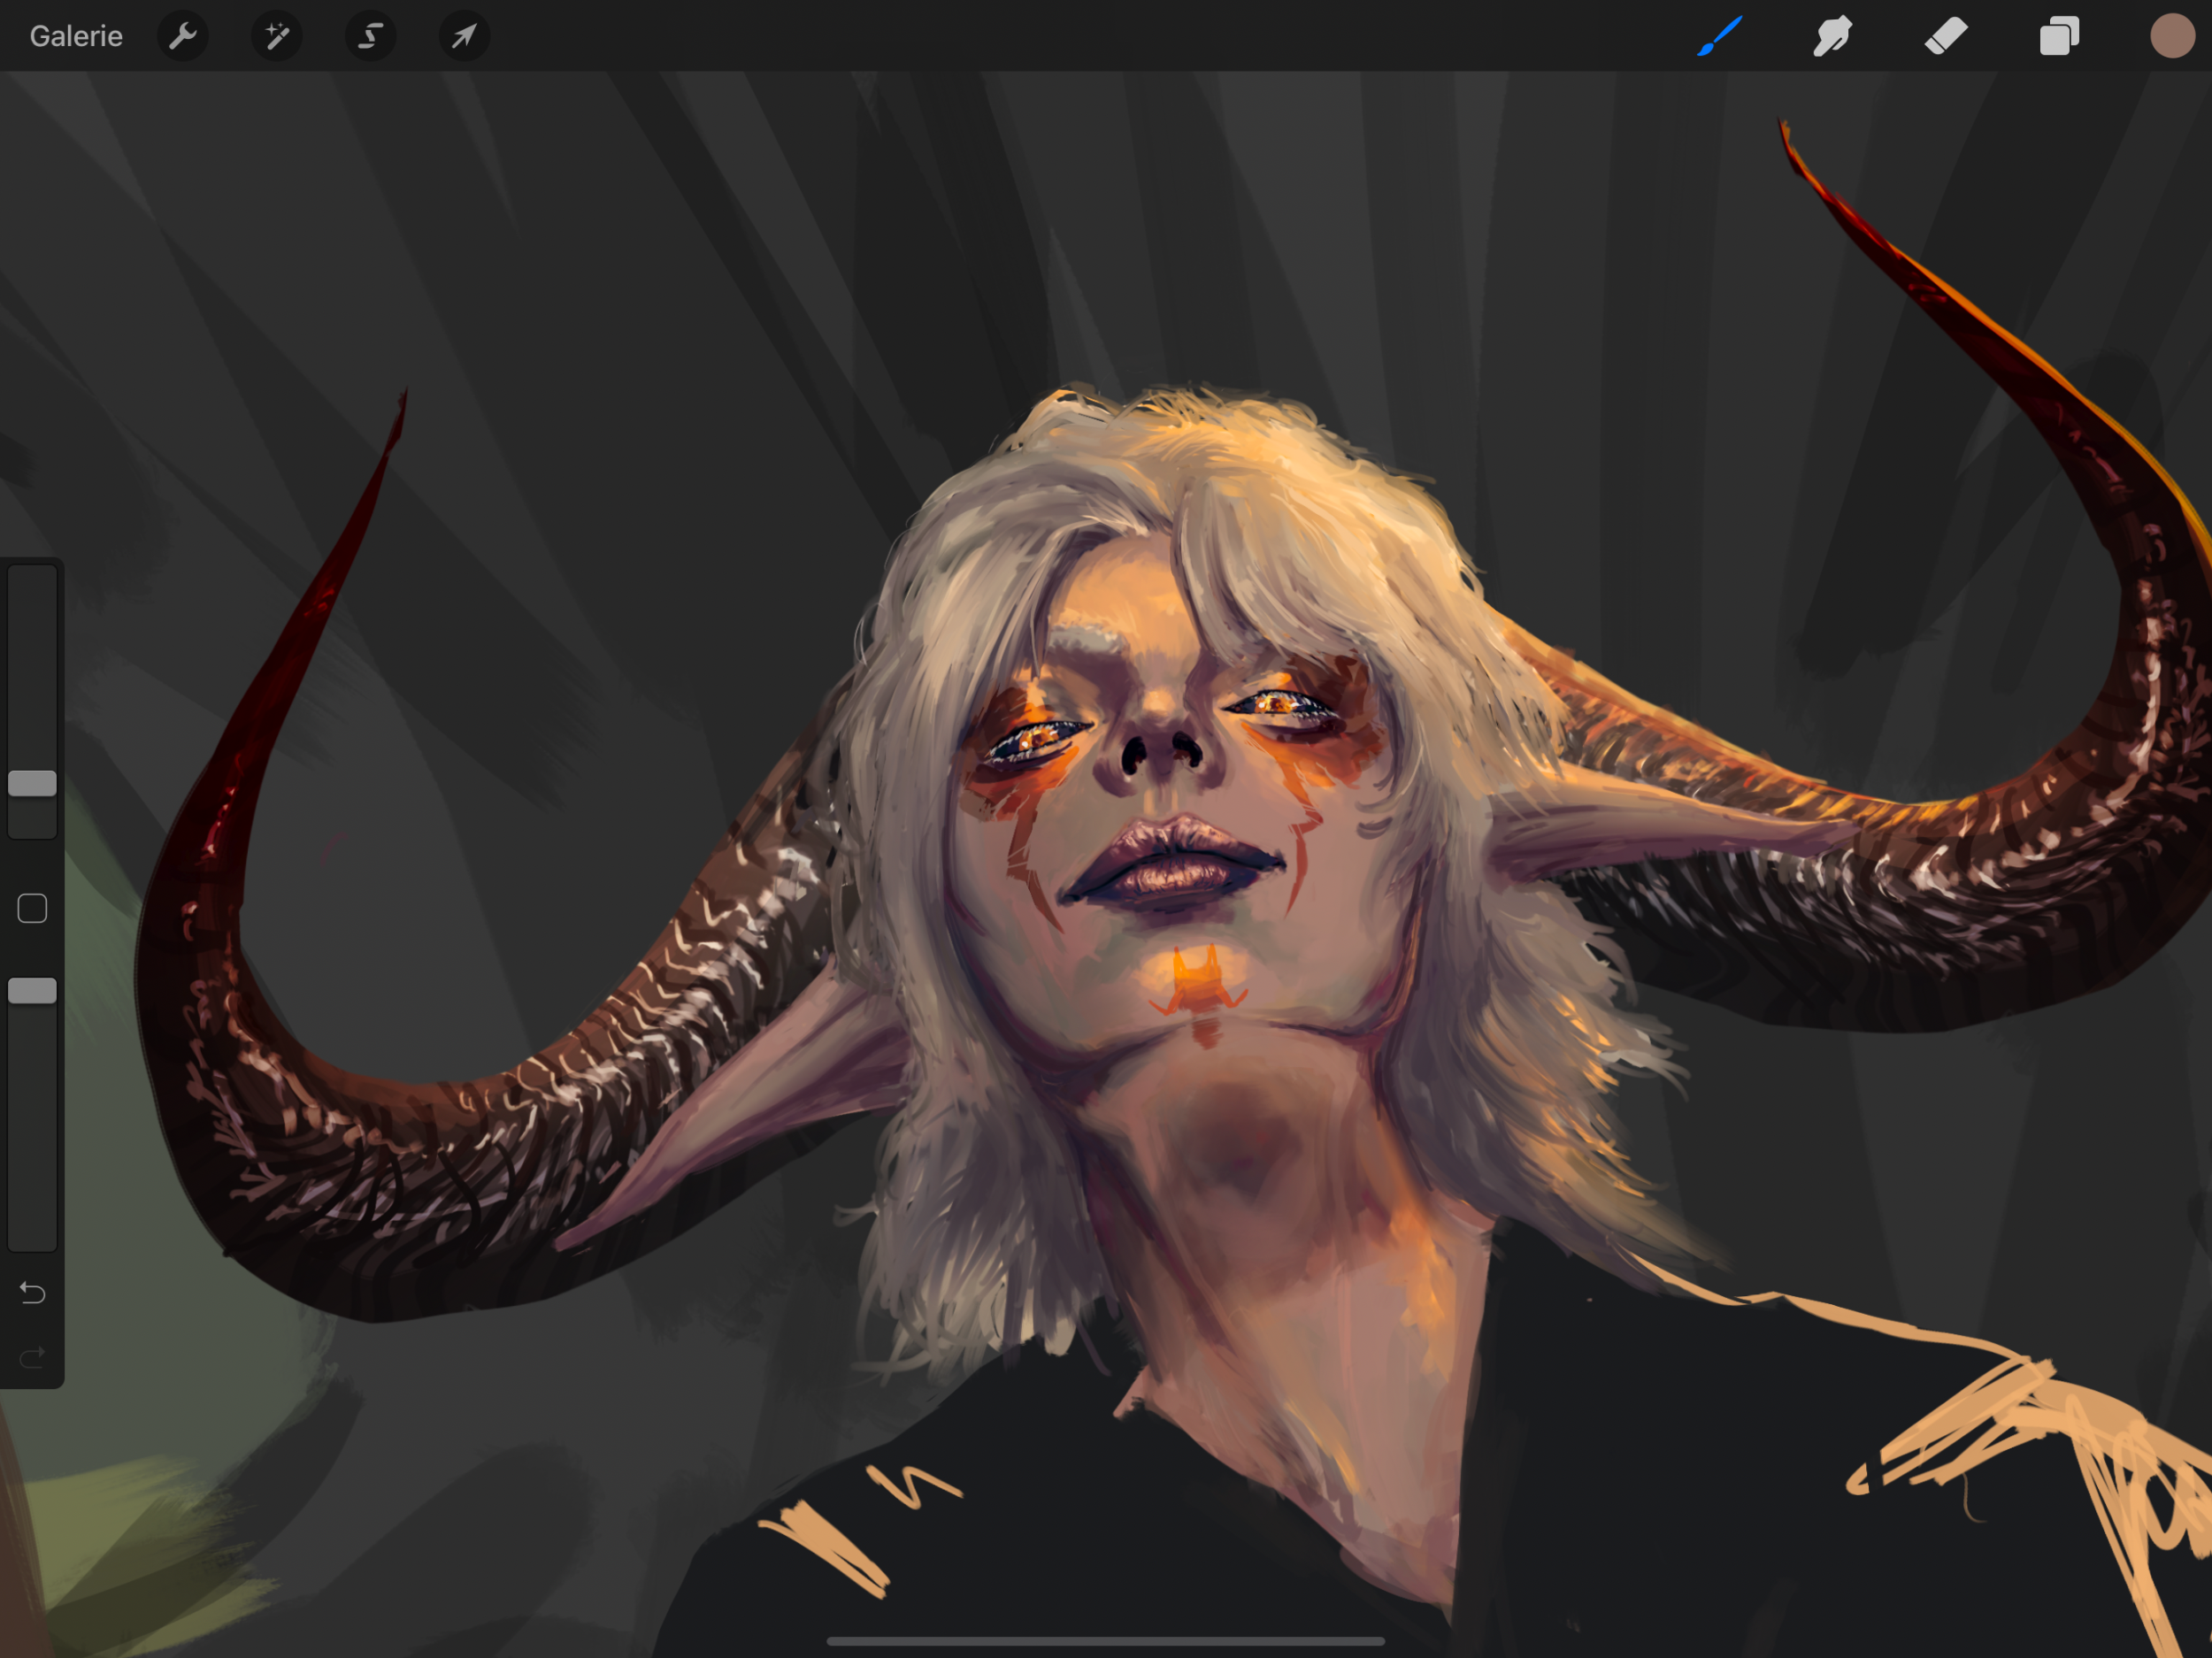Activate the Selection S-shaped tool
This screenshot has height=1658, width=2212.
(x=370, y=37)
